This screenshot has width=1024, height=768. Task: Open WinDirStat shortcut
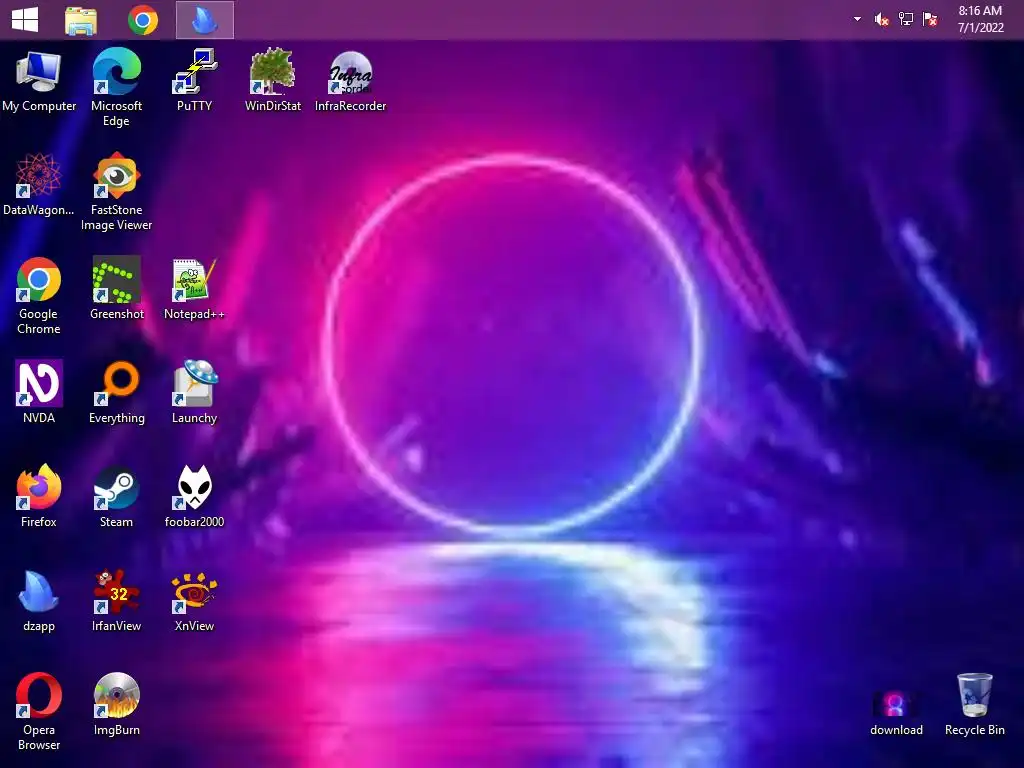click(x=272, y=81)
